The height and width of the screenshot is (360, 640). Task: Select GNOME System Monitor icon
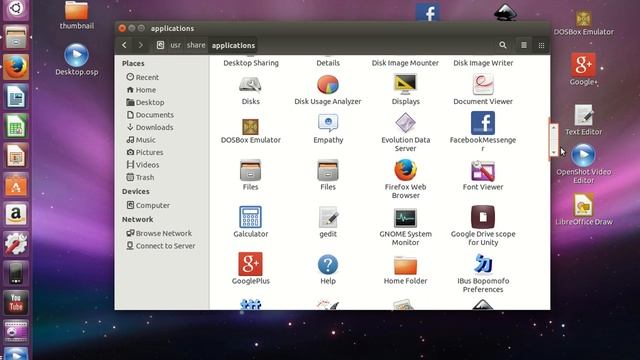405,218
